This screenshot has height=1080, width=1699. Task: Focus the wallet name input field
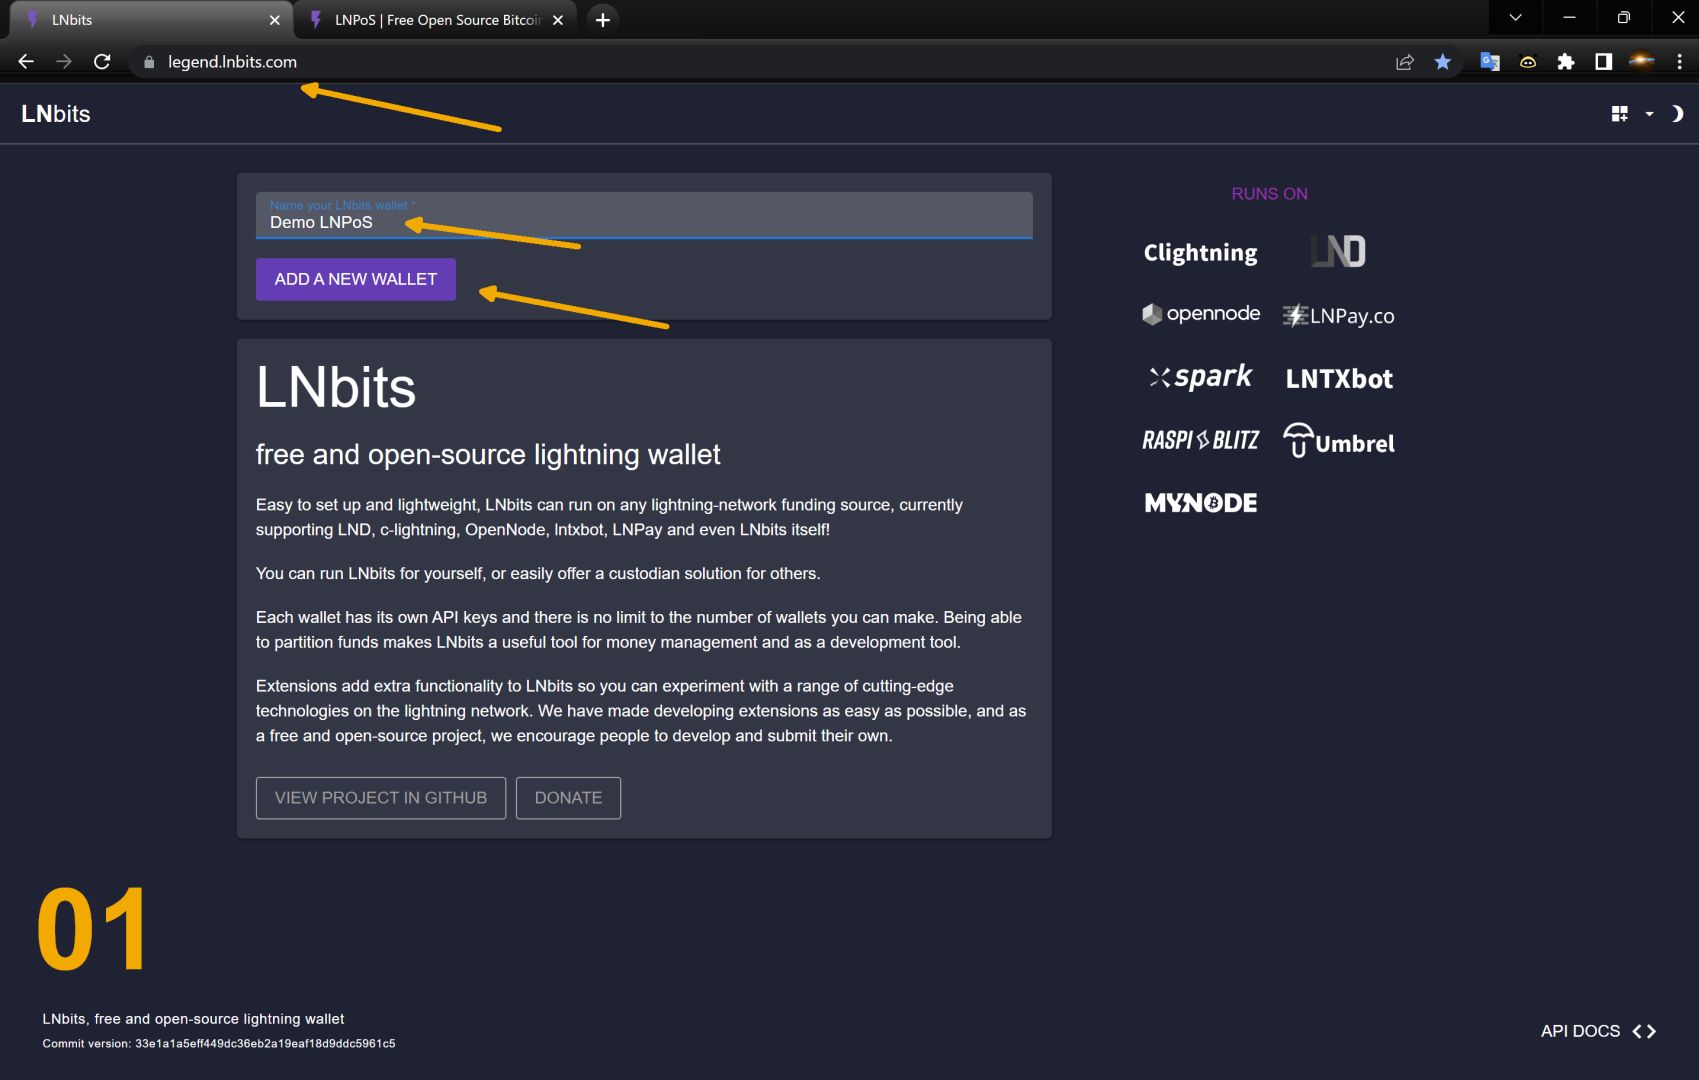coord(643,222)
